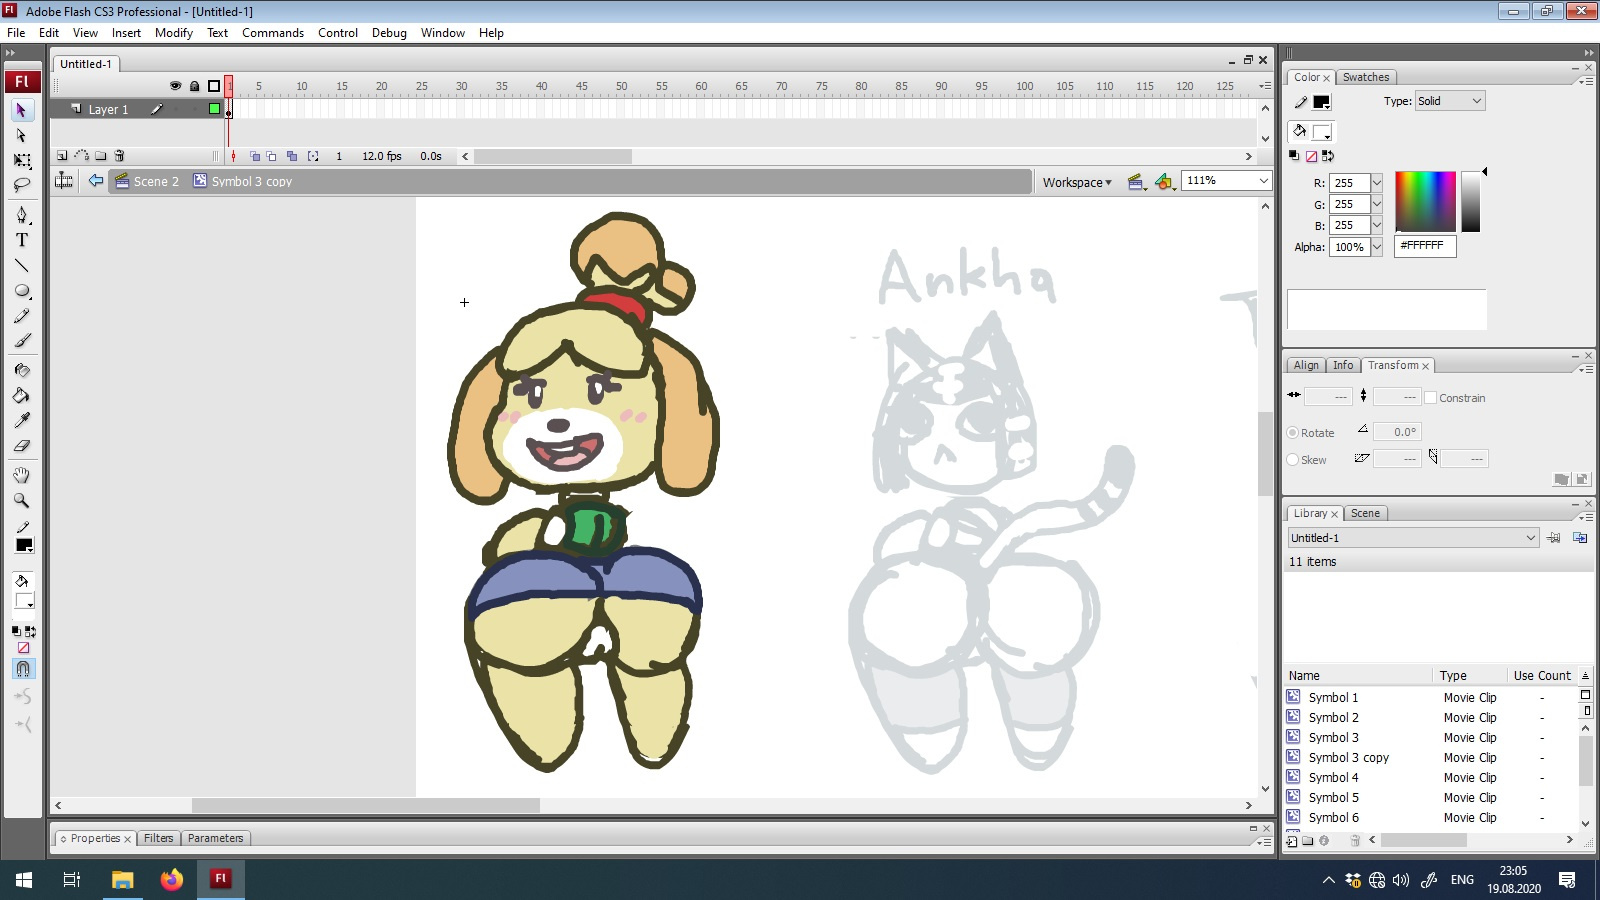
Task: Sort library by Use Count column
Action: [1542, 676]
